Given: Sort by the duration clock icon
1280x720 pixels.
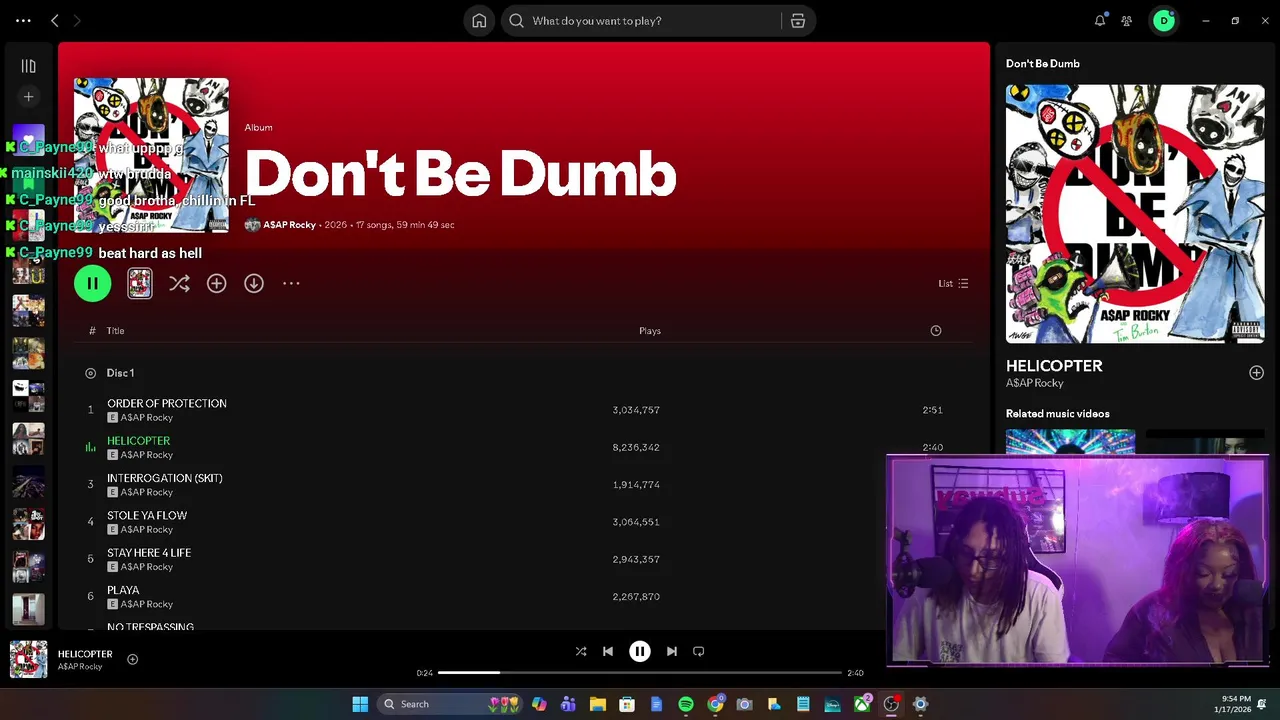Looking at the screenshot, I should tap(936, 331).
